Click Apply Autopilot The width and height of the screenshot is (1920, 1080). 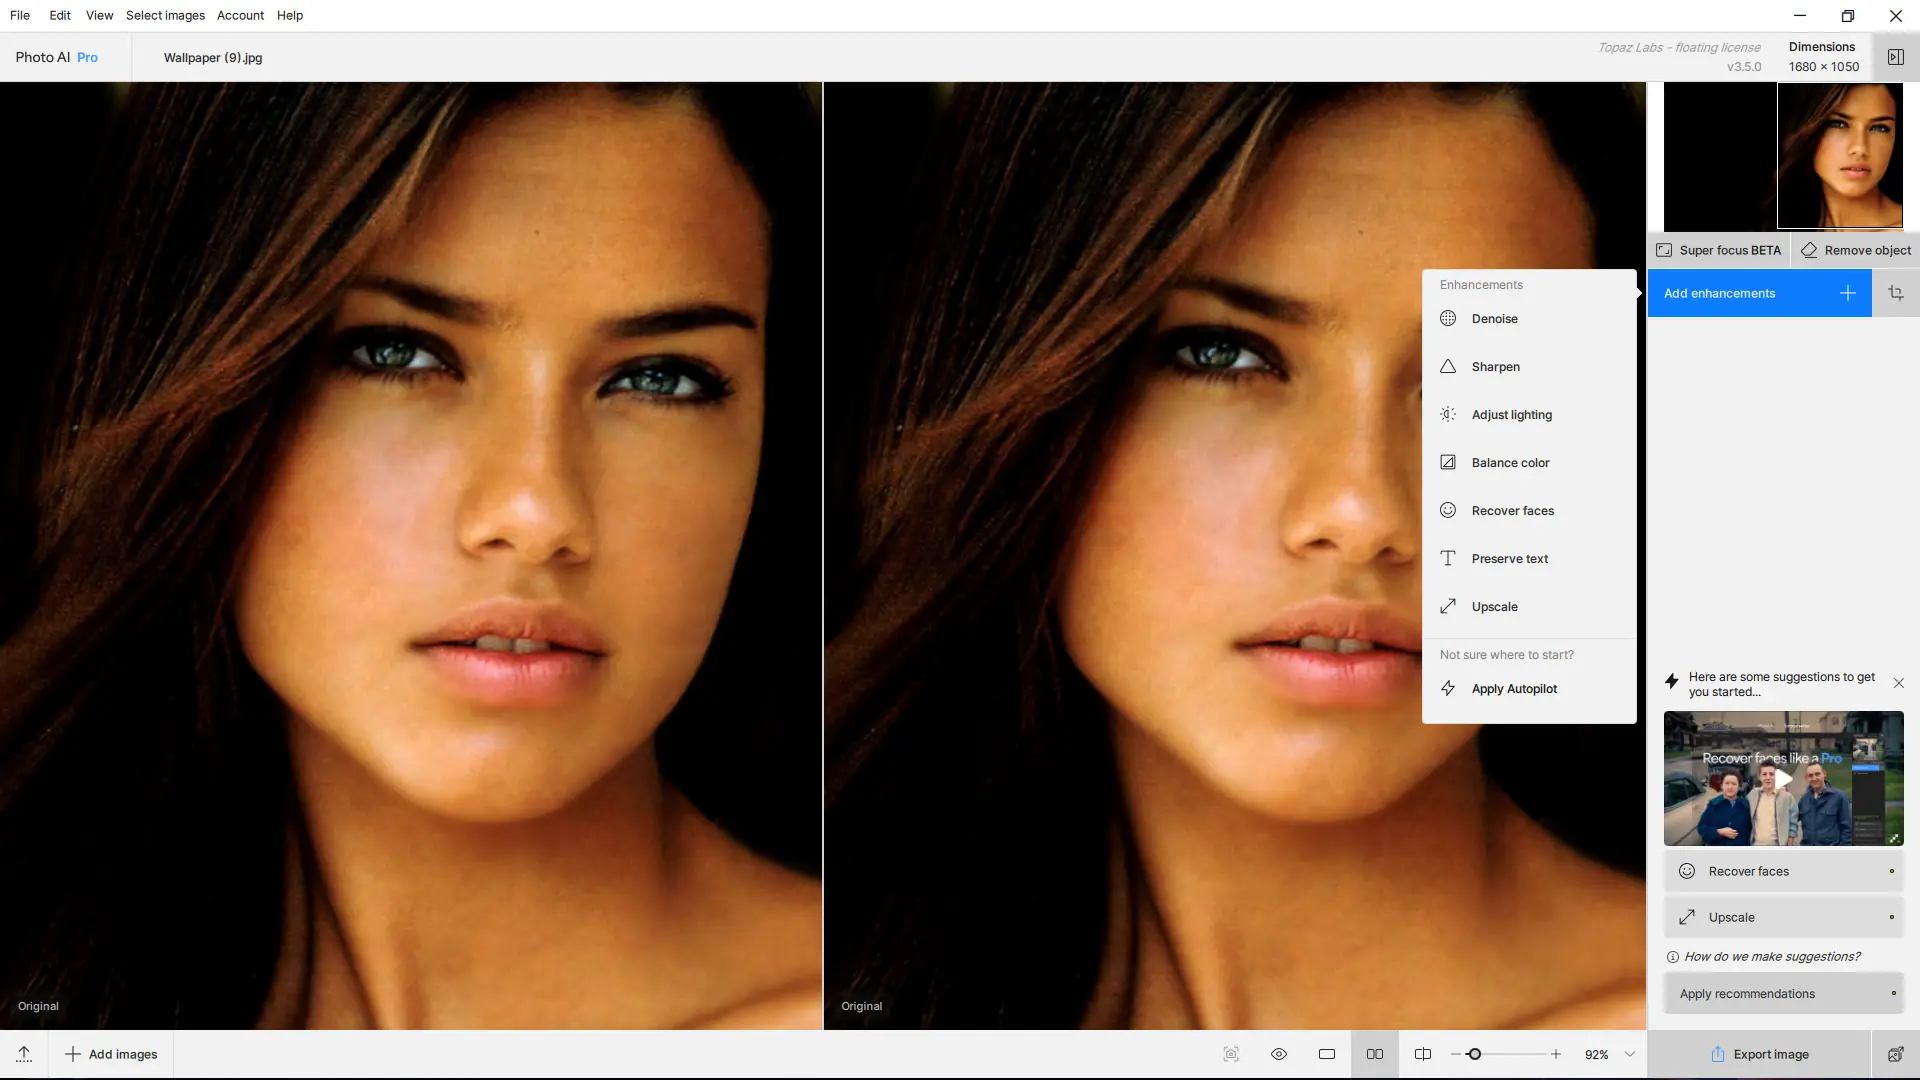click(1513, 689)
